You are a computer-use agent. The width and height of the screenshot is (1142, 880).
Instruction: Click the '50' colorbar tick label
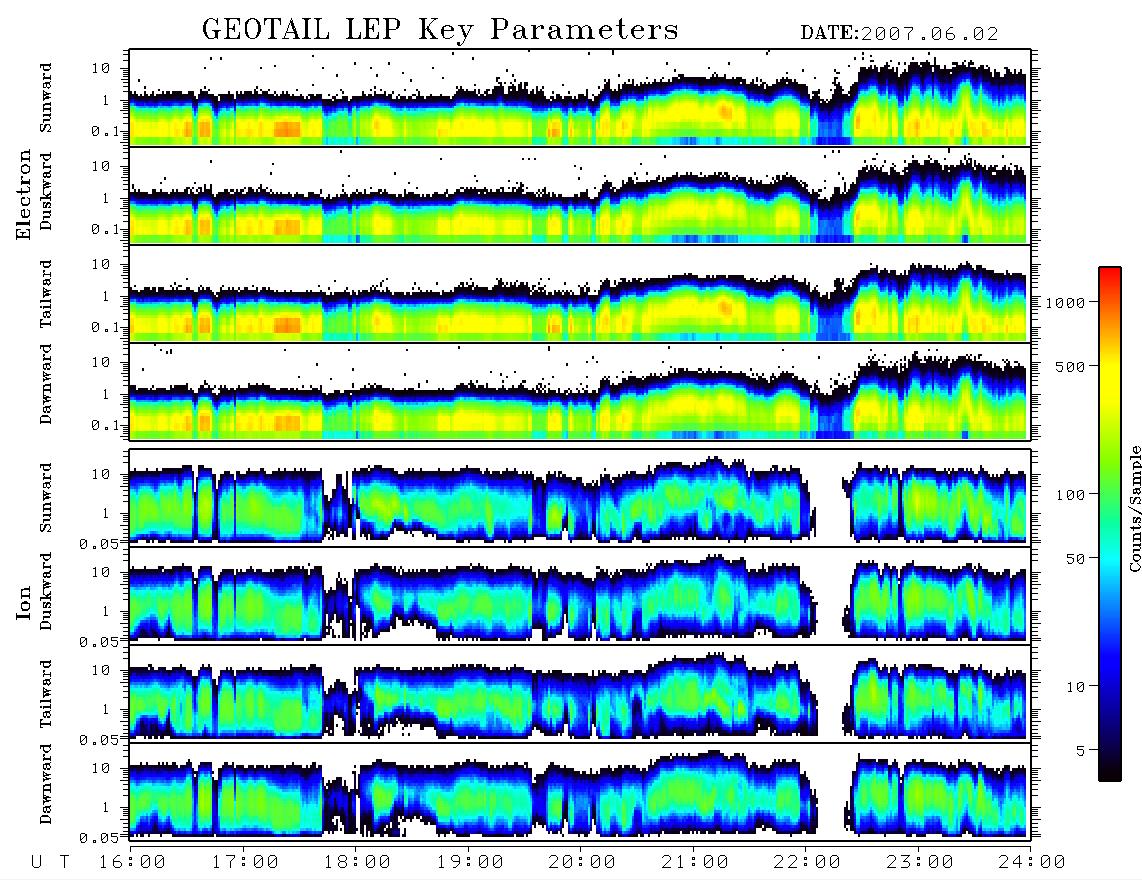pos(1075,559)
